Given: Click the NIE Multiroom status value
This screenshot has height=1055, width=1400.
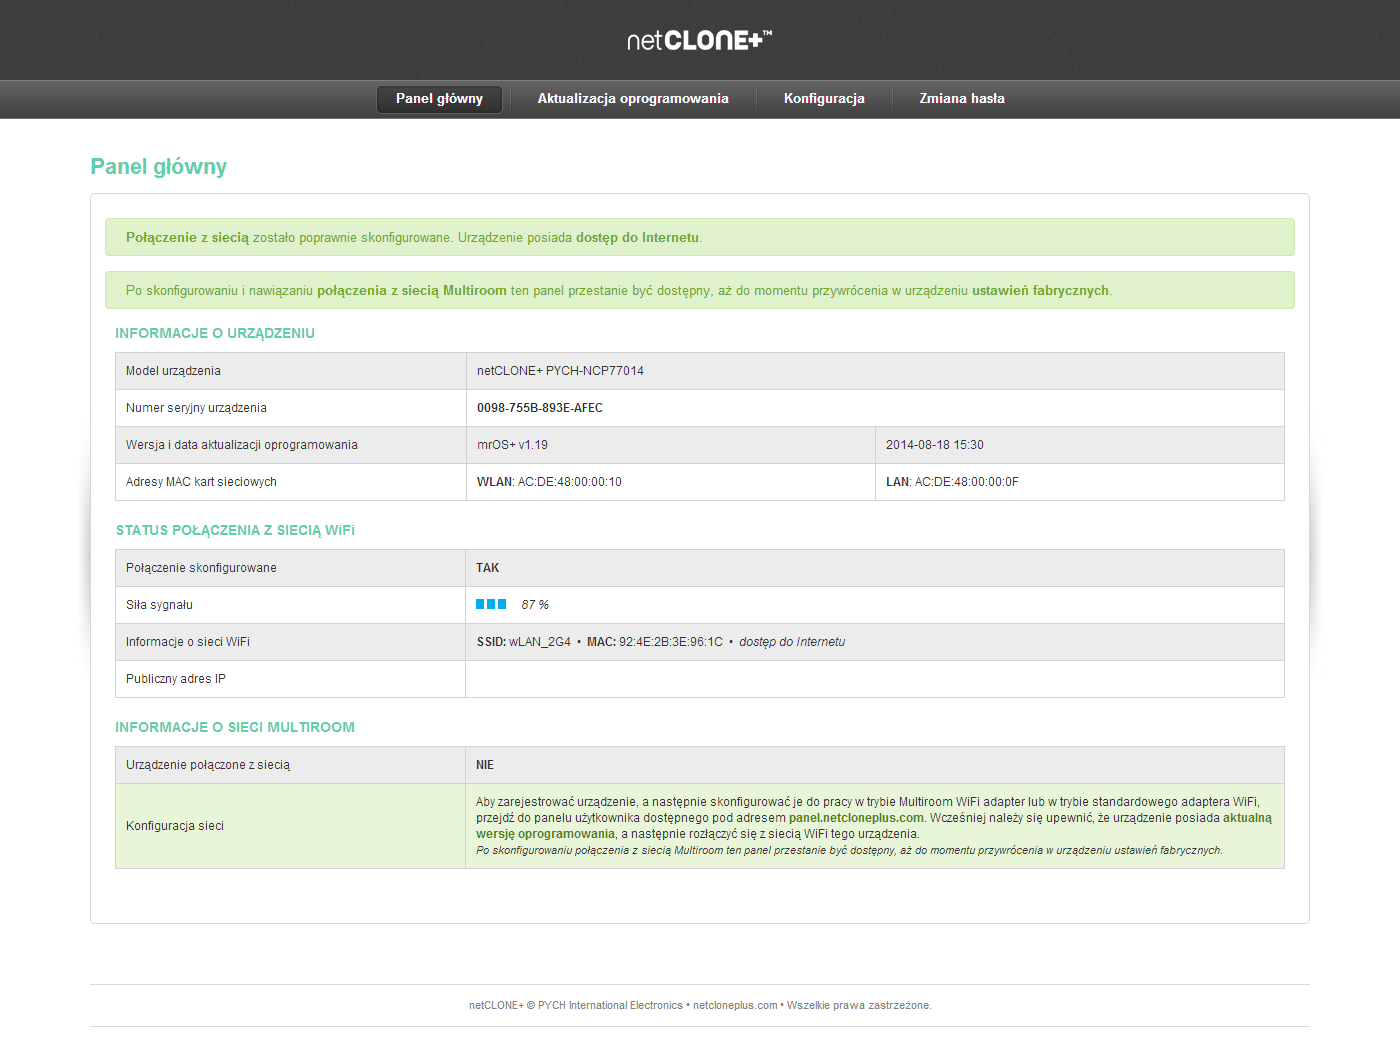Looking at the screenshot, I should [485, 765].
